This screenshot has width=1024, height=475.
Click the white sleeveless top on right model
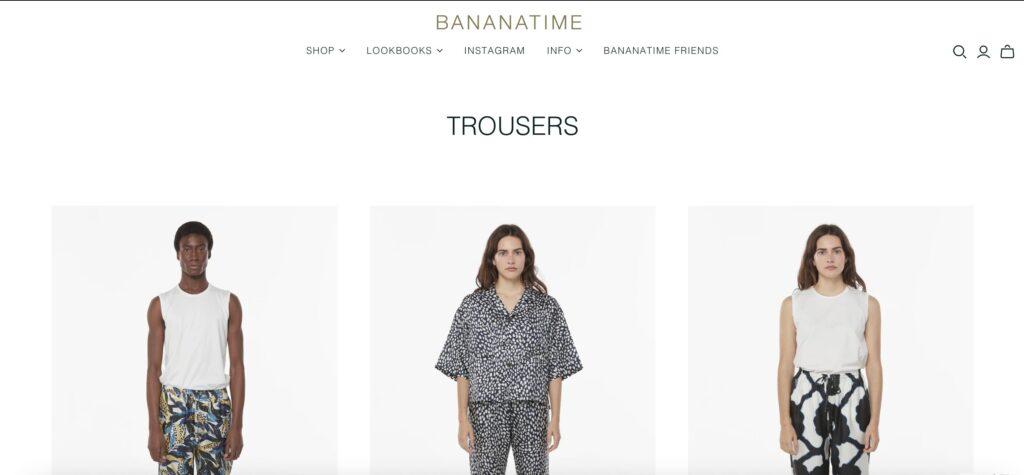point(830,330)
